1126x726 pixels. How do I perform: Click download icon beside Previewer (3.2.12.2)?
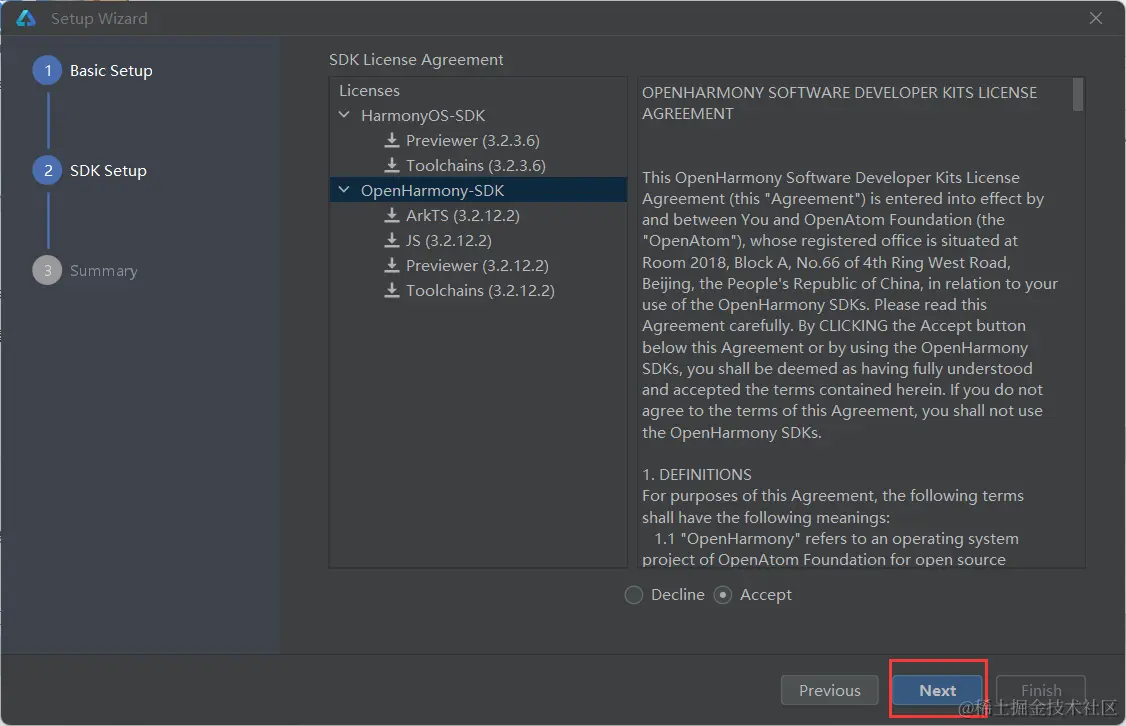coord(391,265)
